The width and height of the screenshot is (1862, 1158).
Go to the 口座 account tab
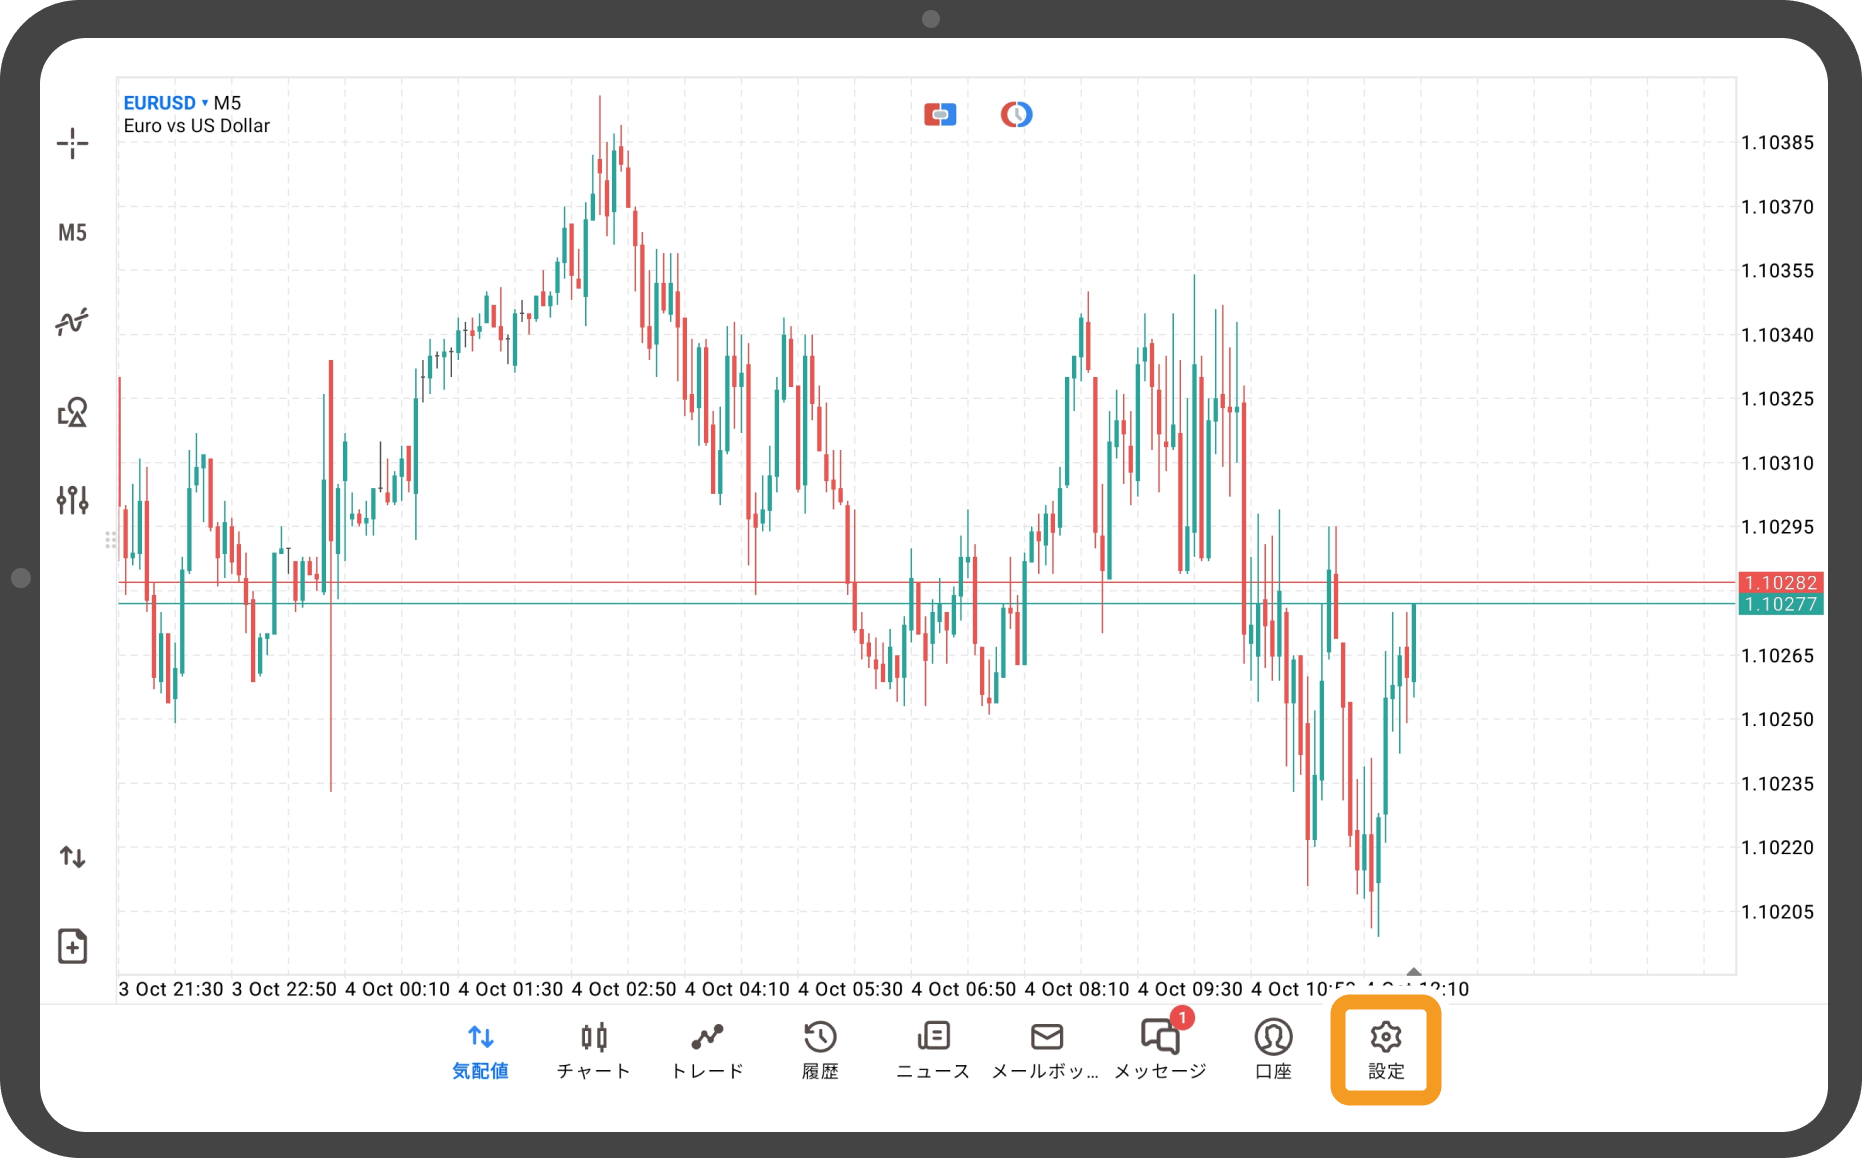pos(1273,1050)
